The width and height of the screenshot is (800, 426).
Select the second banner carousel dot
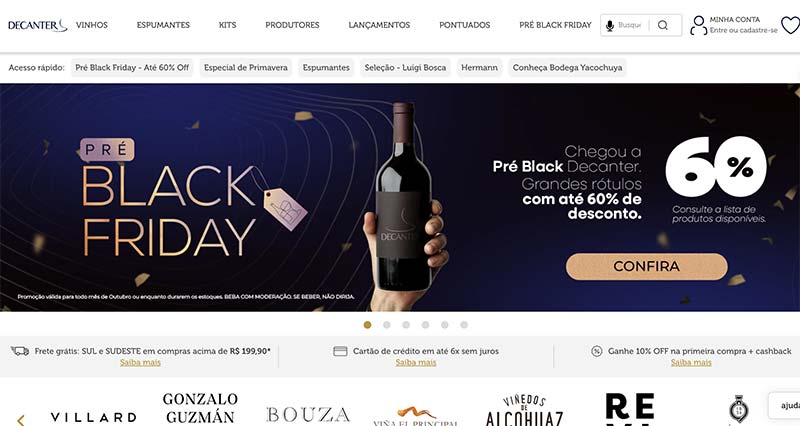tap(387, 325)
